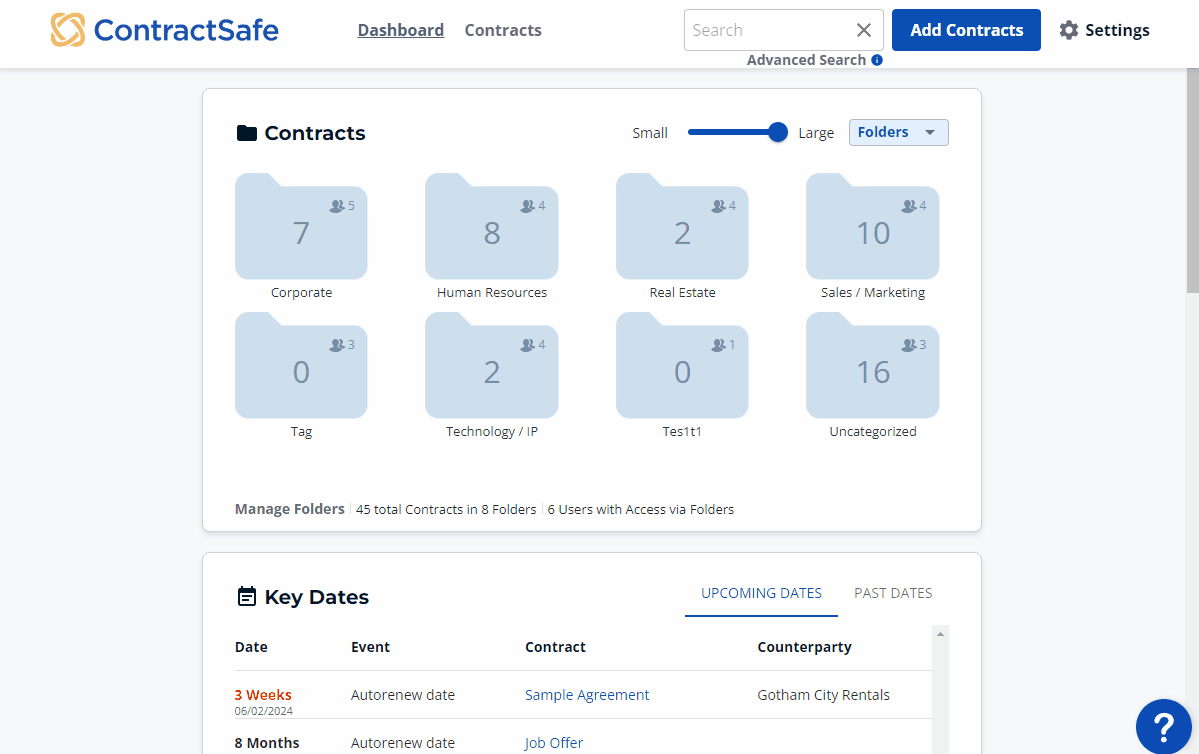Click into the Search input field
Screen dimensions: 1199x754
point(765,30)
